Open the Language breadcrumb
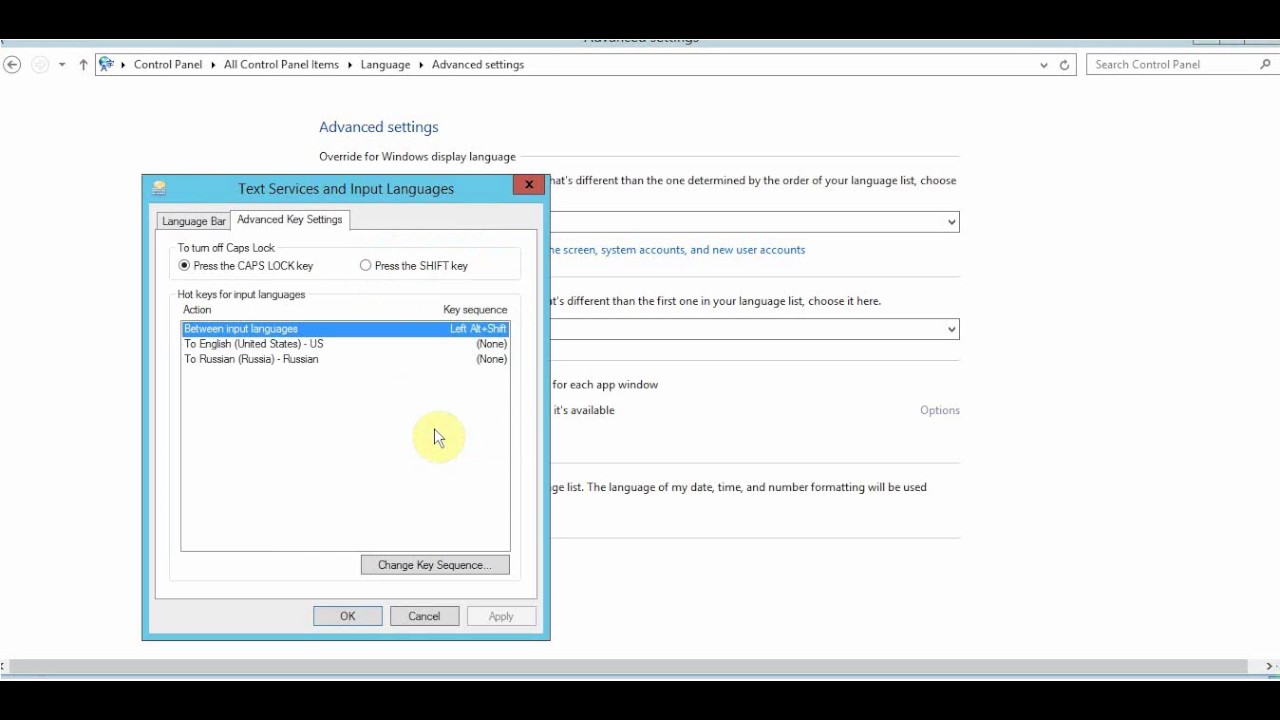 (x=385, y=64)
